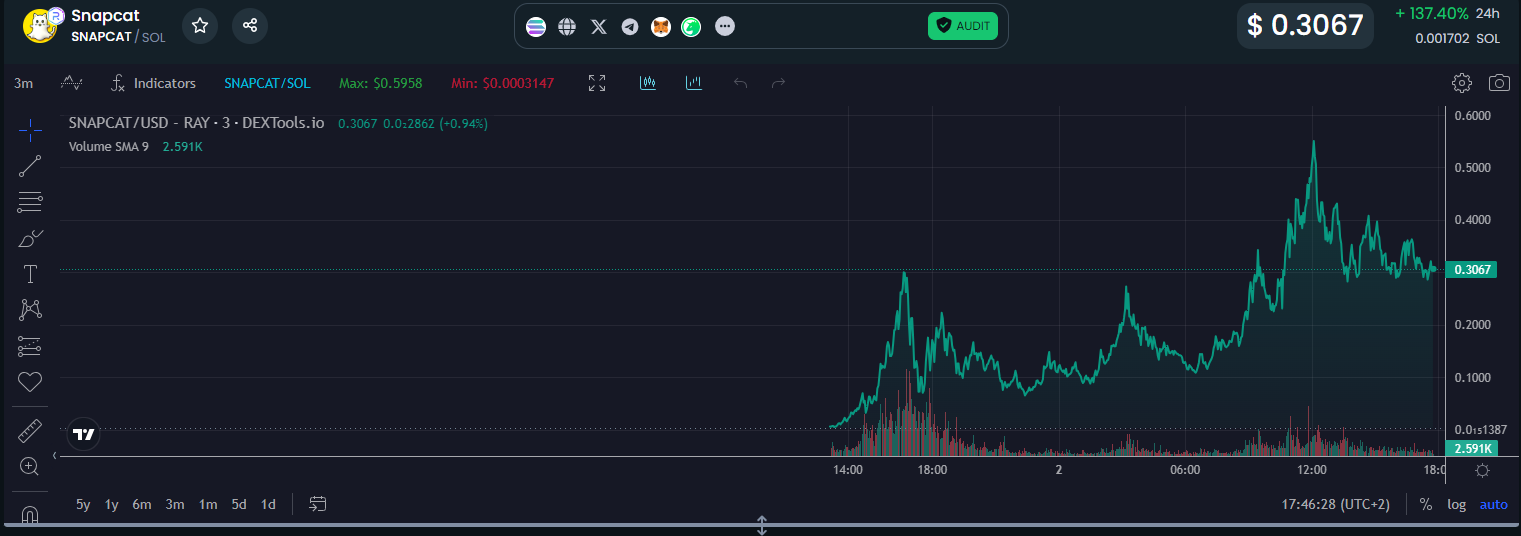1521x536 pixels.
Task: Click the Min: $0.0003147 value
Action: [x=502, y=83]
